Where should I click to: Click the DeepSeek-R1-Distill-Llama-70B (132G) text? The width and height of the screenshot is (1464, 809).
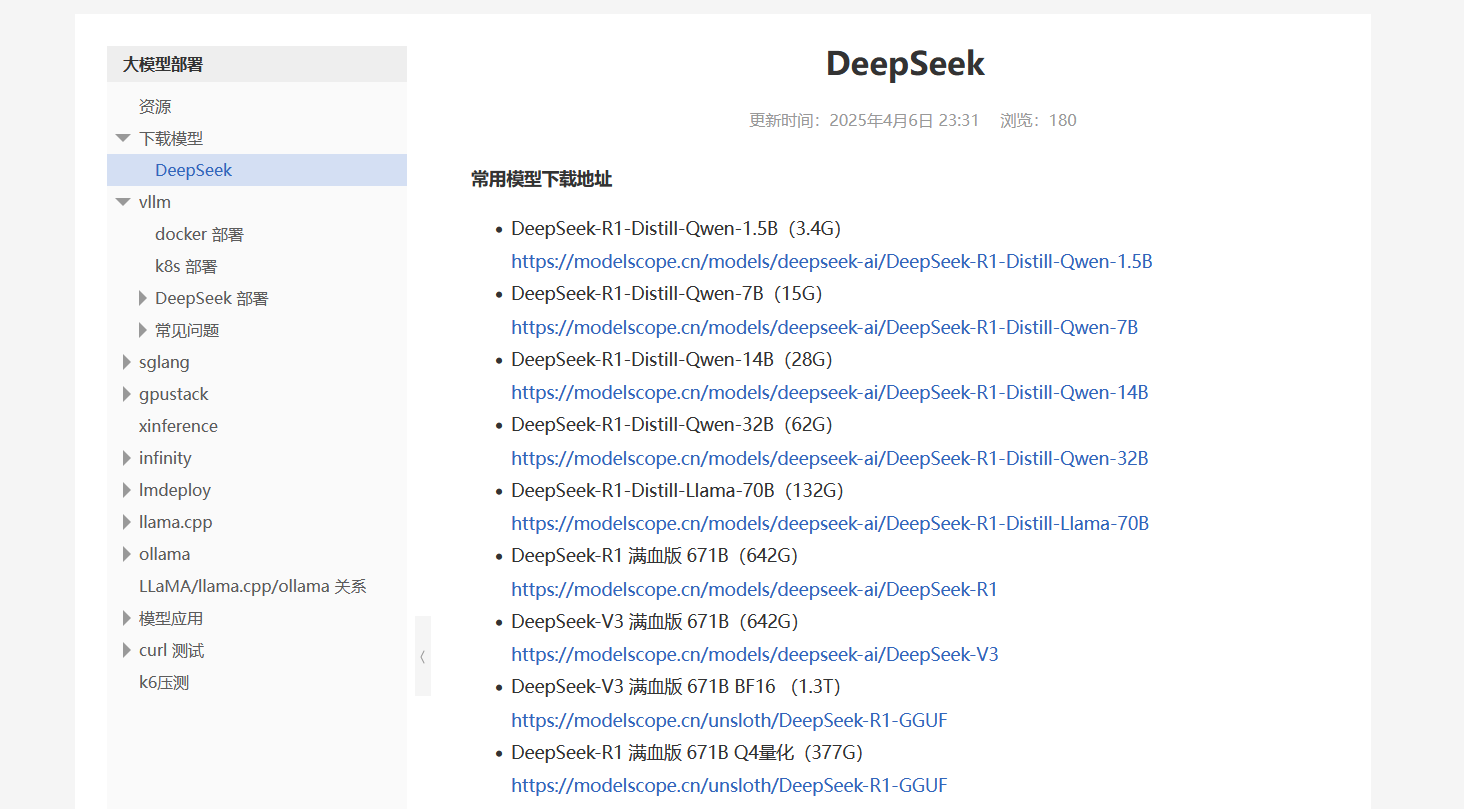pos(678,490)
